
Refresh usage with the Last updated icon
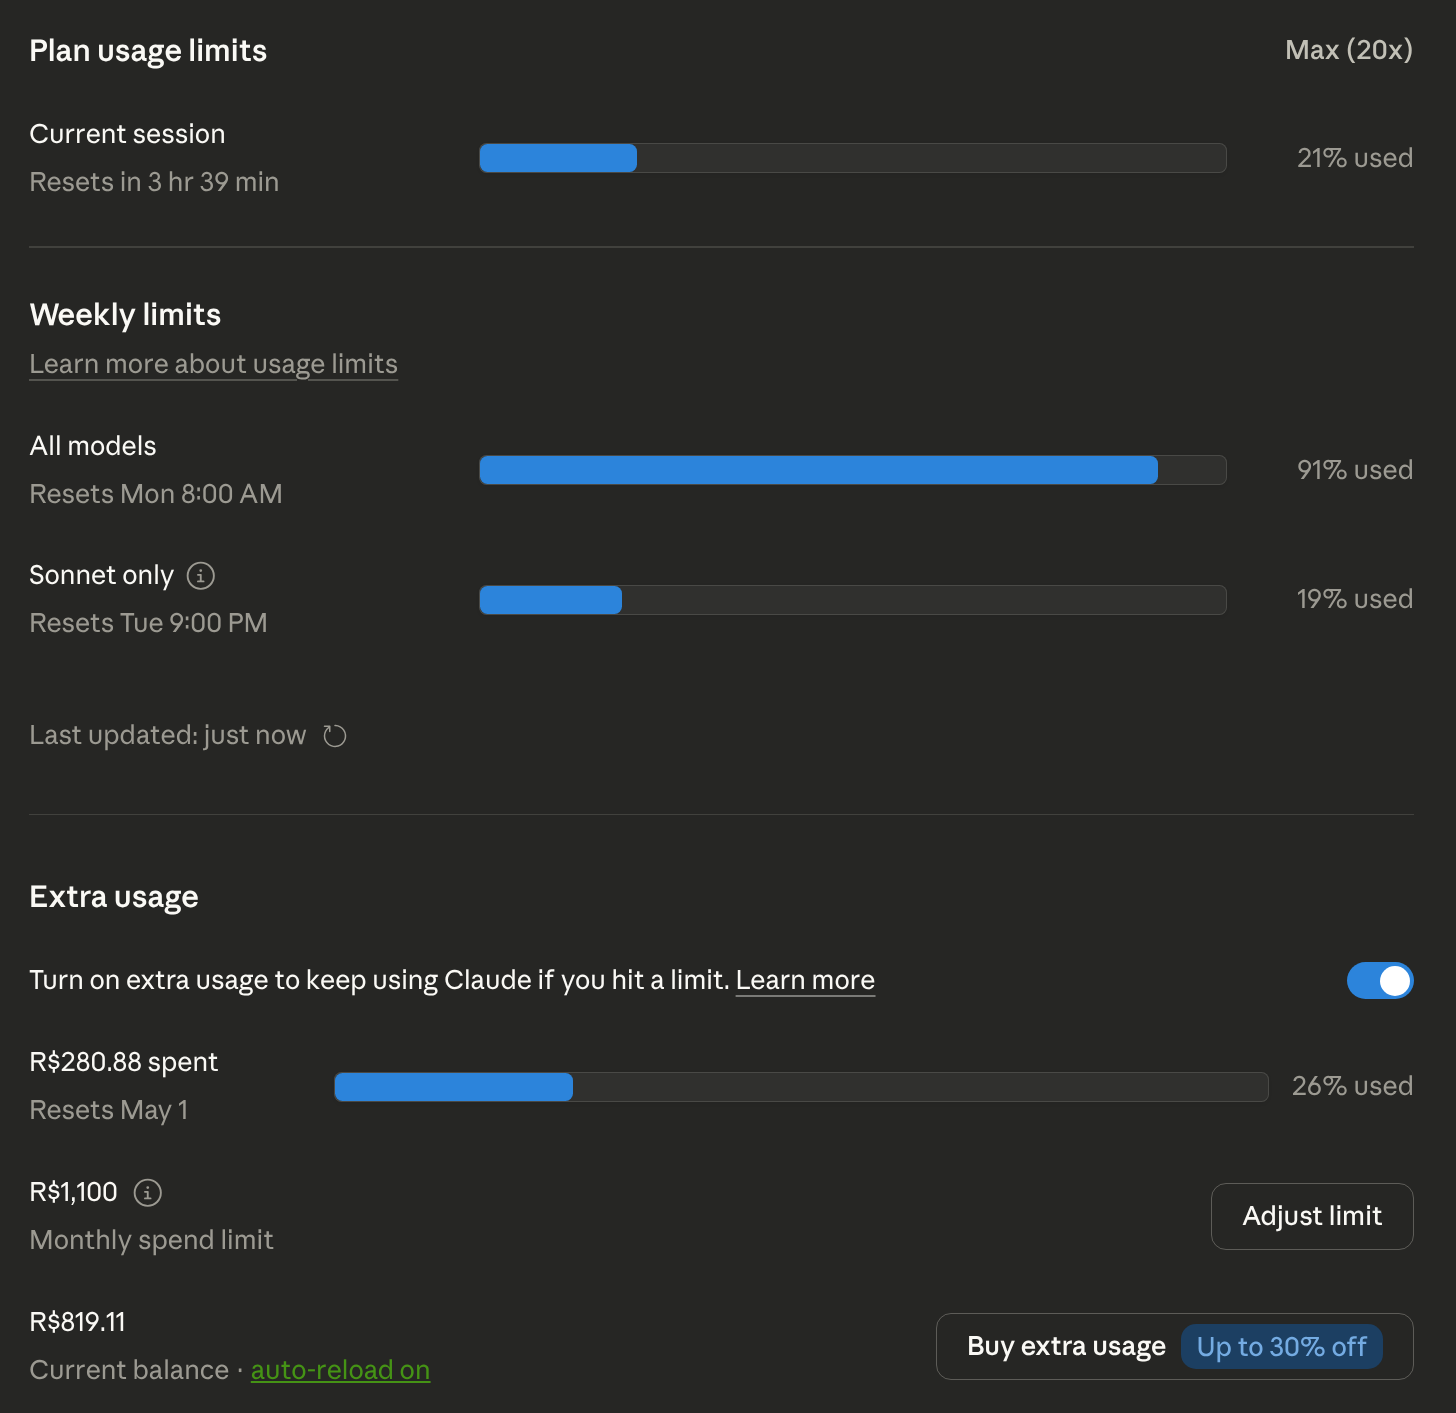335,736
